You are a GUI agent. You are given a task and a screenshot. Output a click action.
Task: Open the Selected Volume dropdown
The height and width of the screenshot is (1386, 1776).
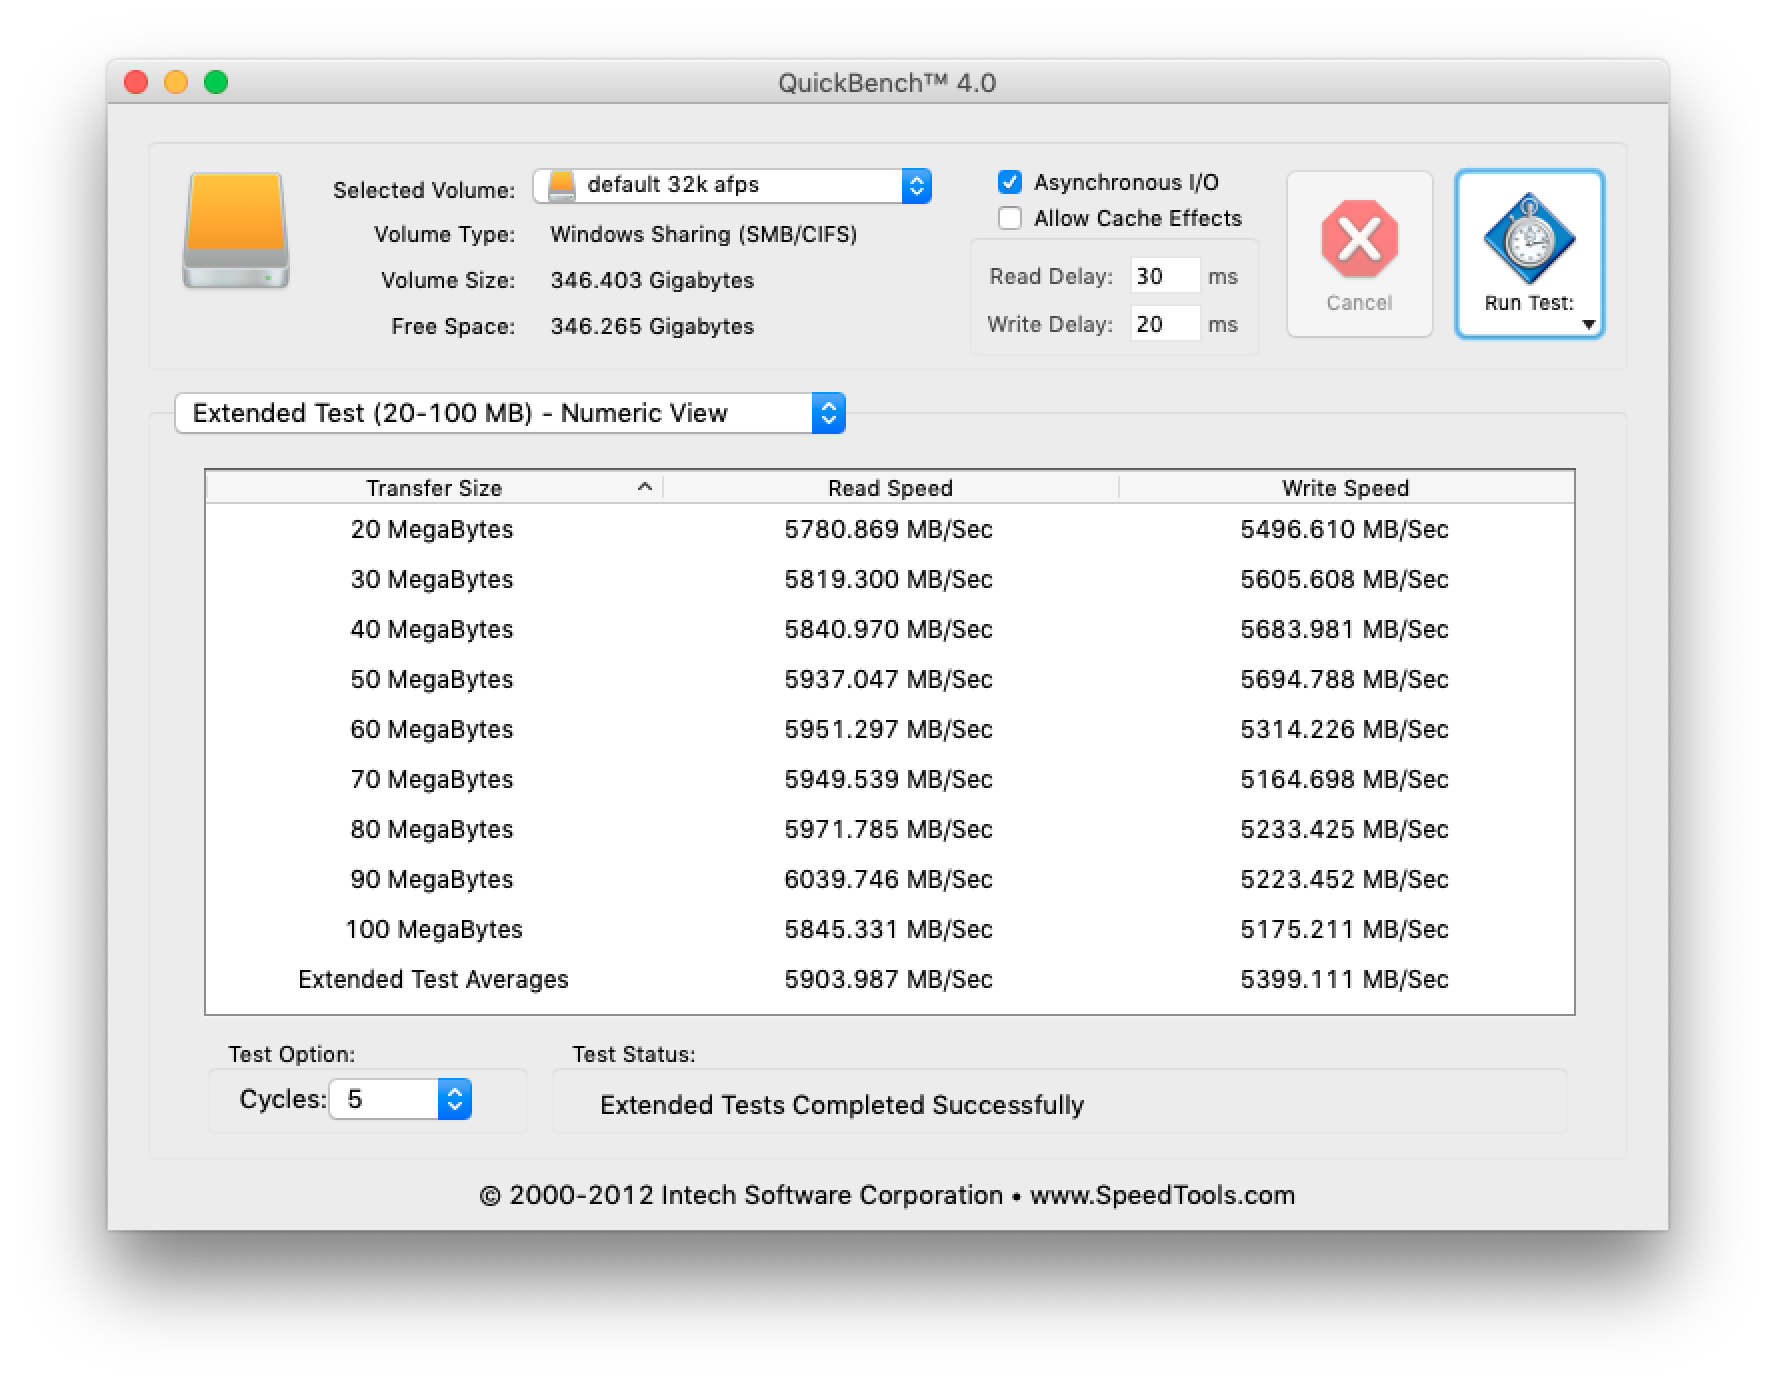[x=733, y=185]
